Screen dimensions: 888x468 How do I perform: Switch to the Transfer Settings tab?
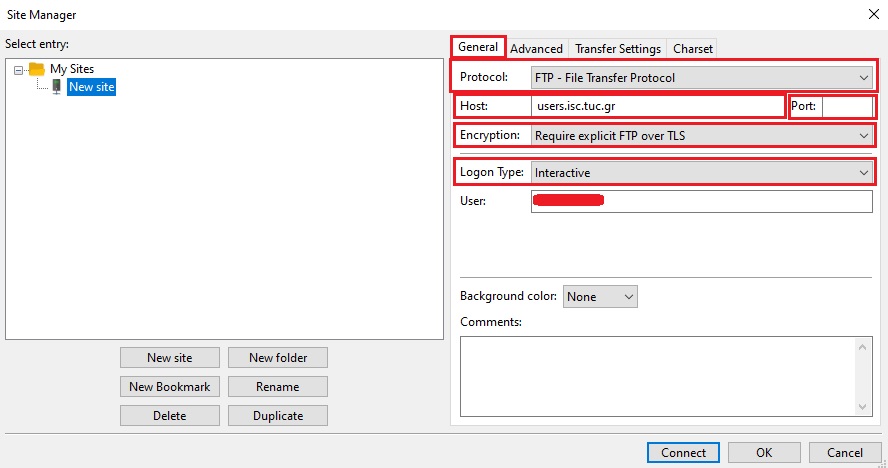(x=617, y=48)
